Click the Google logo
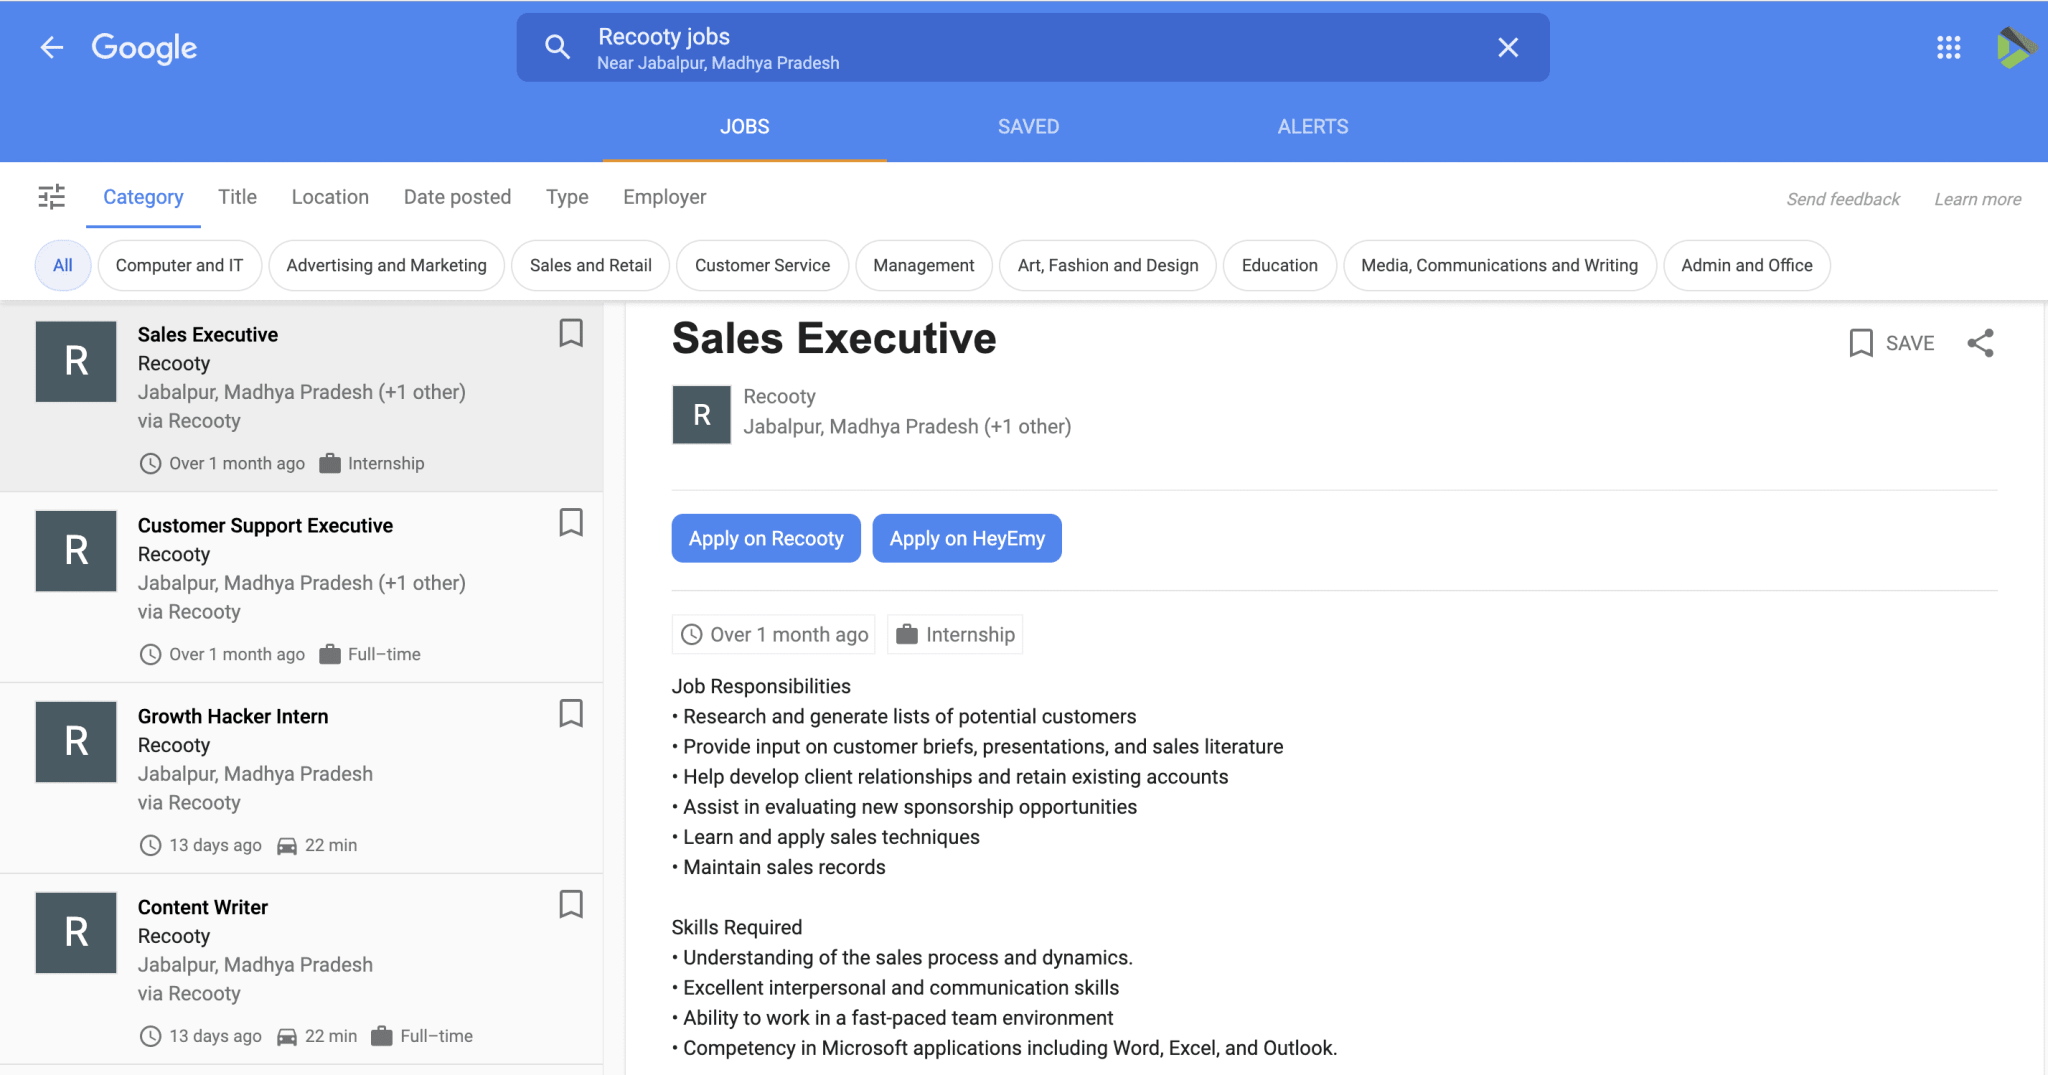Screen dimensions: 2048x1075 point(143,47)
